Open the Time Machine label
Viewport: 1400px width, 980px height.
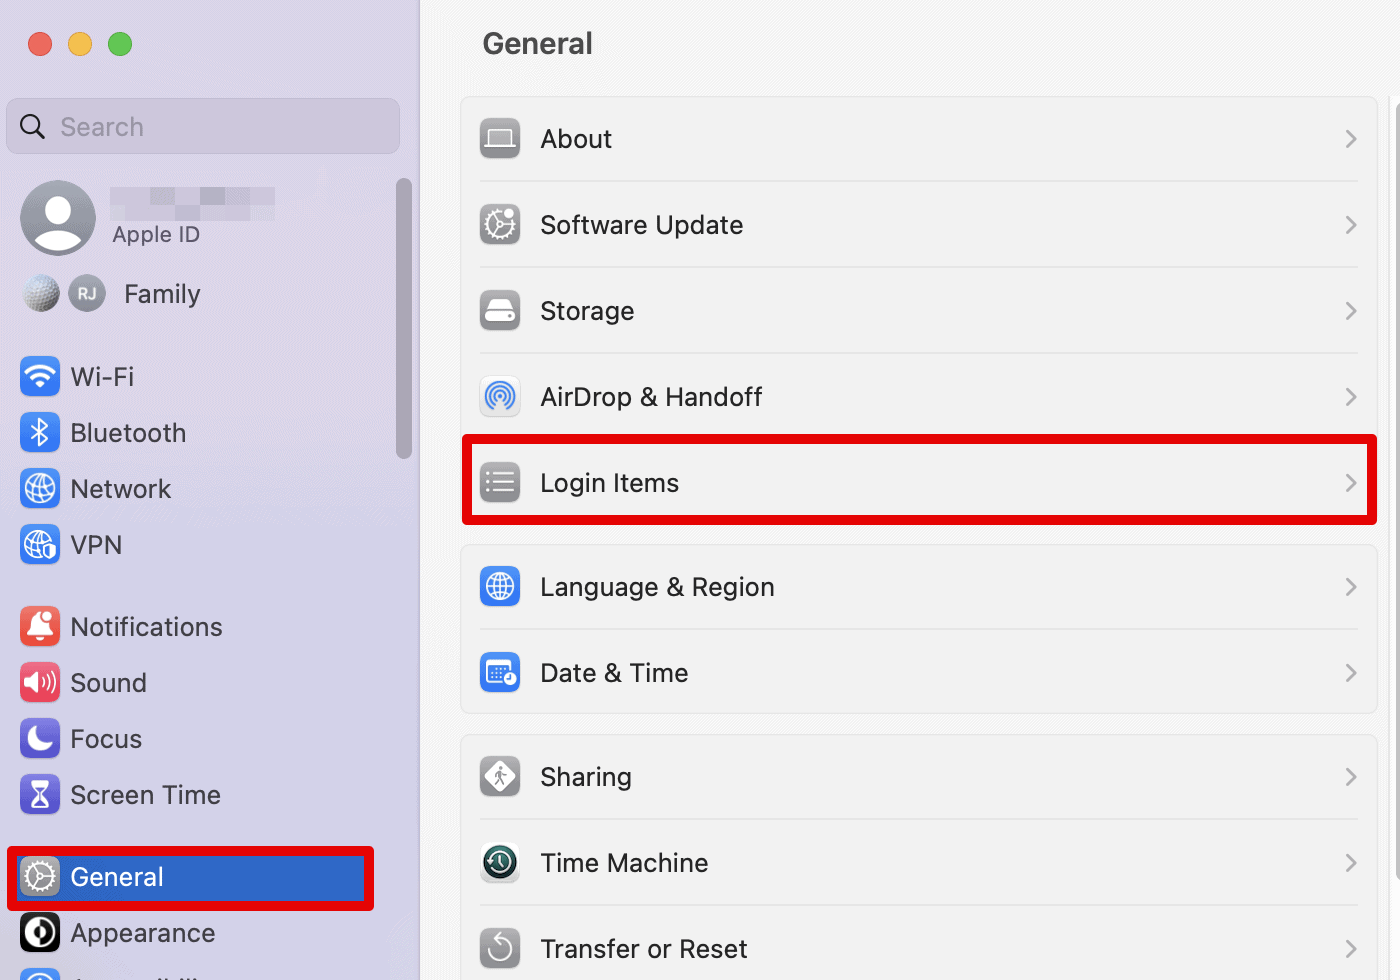(624, 863)
